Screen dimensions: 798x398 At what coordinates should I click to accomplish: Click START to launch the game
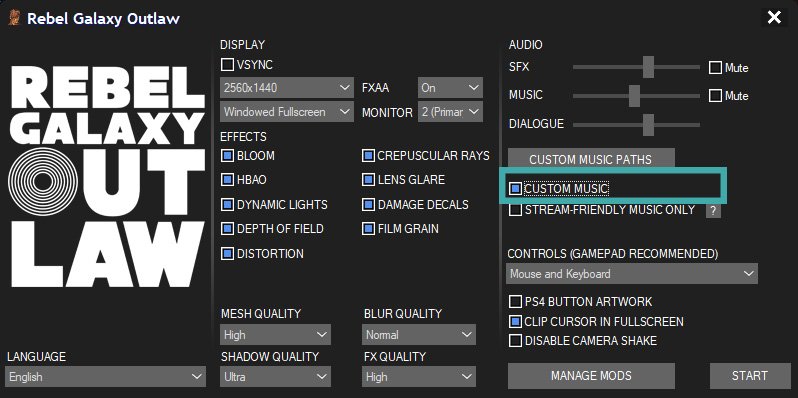[750, 376]
